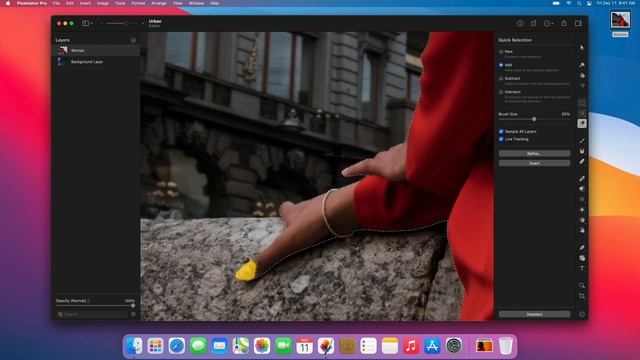Select the Background Layer
Screen dimensions: 640x360
tap(96, 62)
